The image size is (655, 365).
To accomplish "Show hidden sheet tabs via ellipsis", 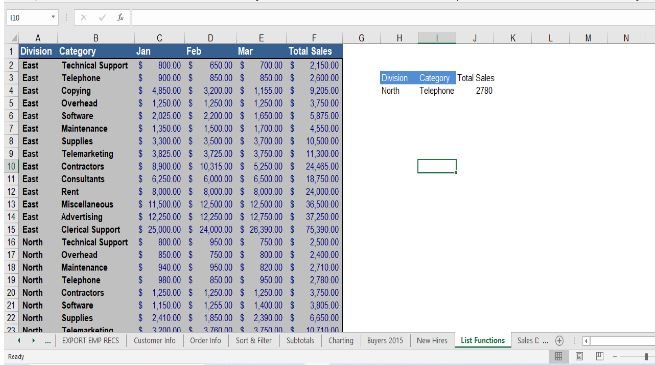I will click(48, 341).
